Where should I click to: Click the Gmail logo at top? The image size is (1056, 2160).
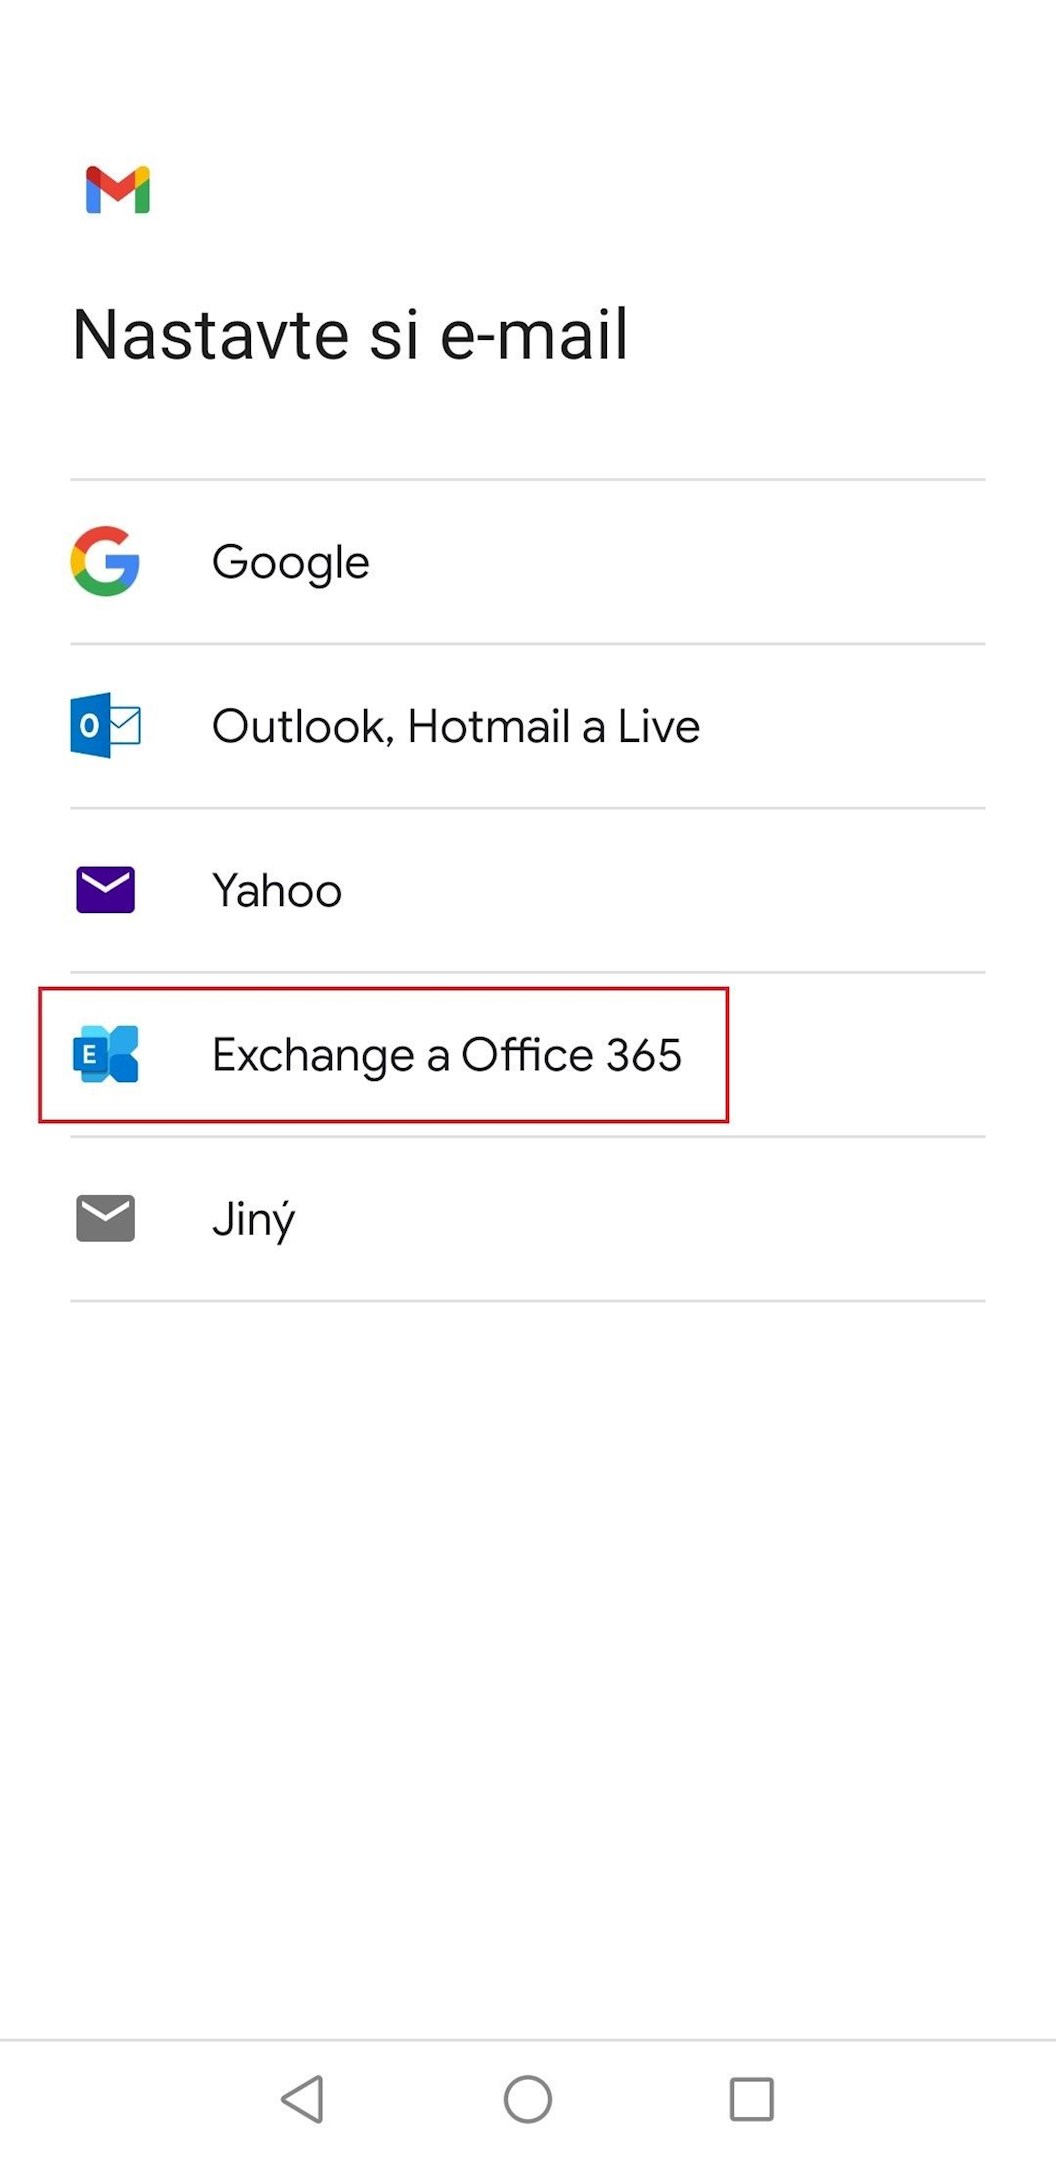pos(118,189)
